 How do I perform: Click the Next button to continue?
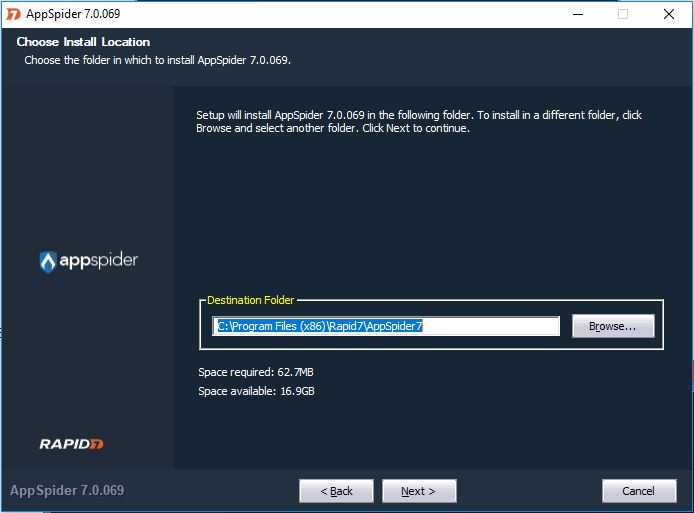419,491
